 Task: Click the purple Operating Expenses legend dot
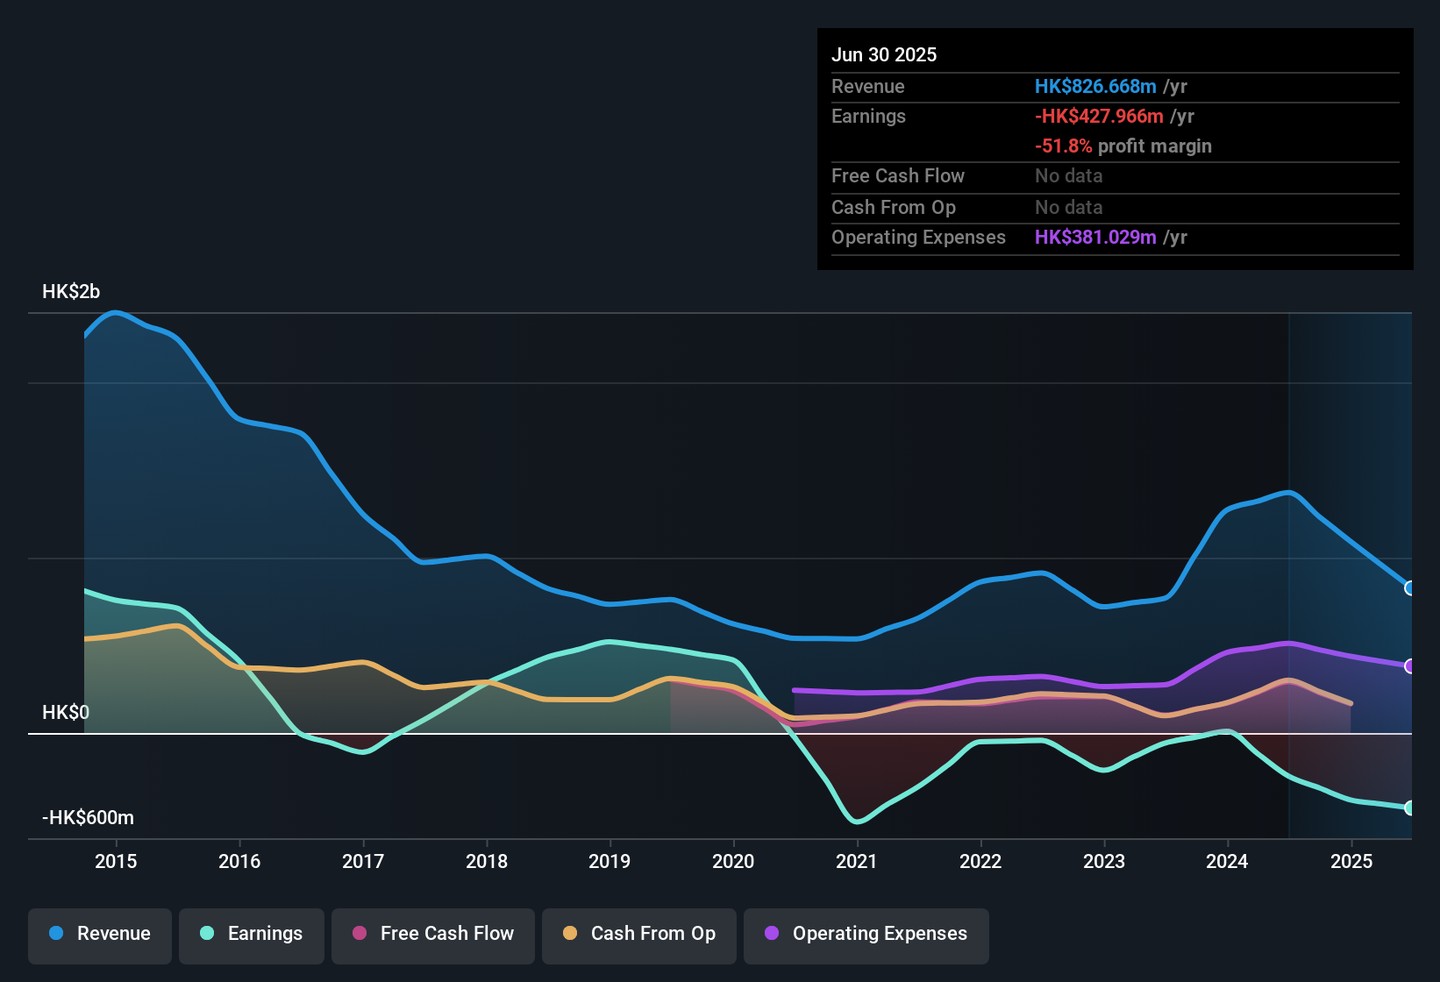click(772, 934)
